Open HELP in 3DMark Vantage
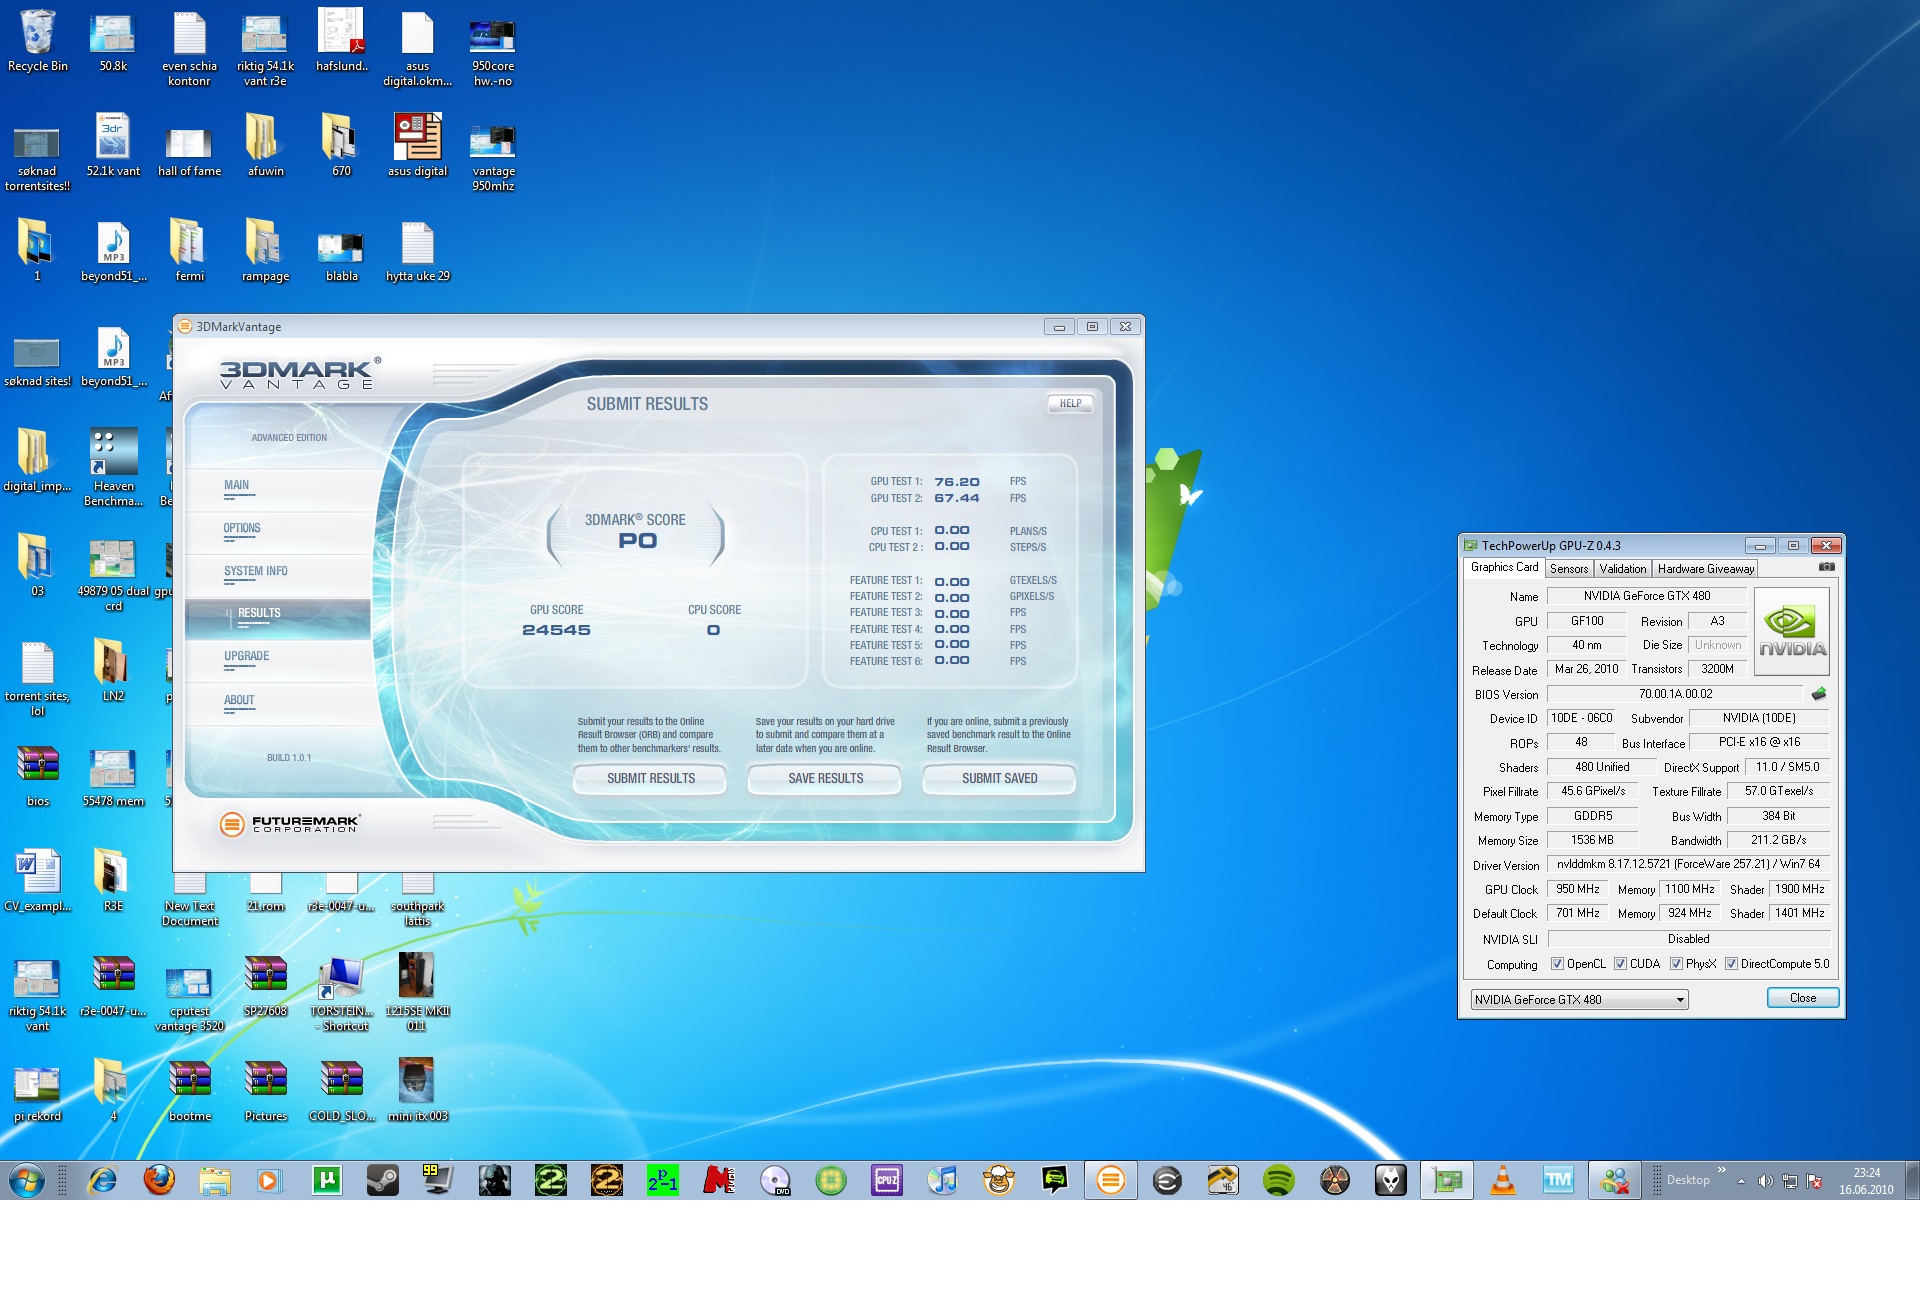1920x1296 pixels. [x=1070, y=404]
